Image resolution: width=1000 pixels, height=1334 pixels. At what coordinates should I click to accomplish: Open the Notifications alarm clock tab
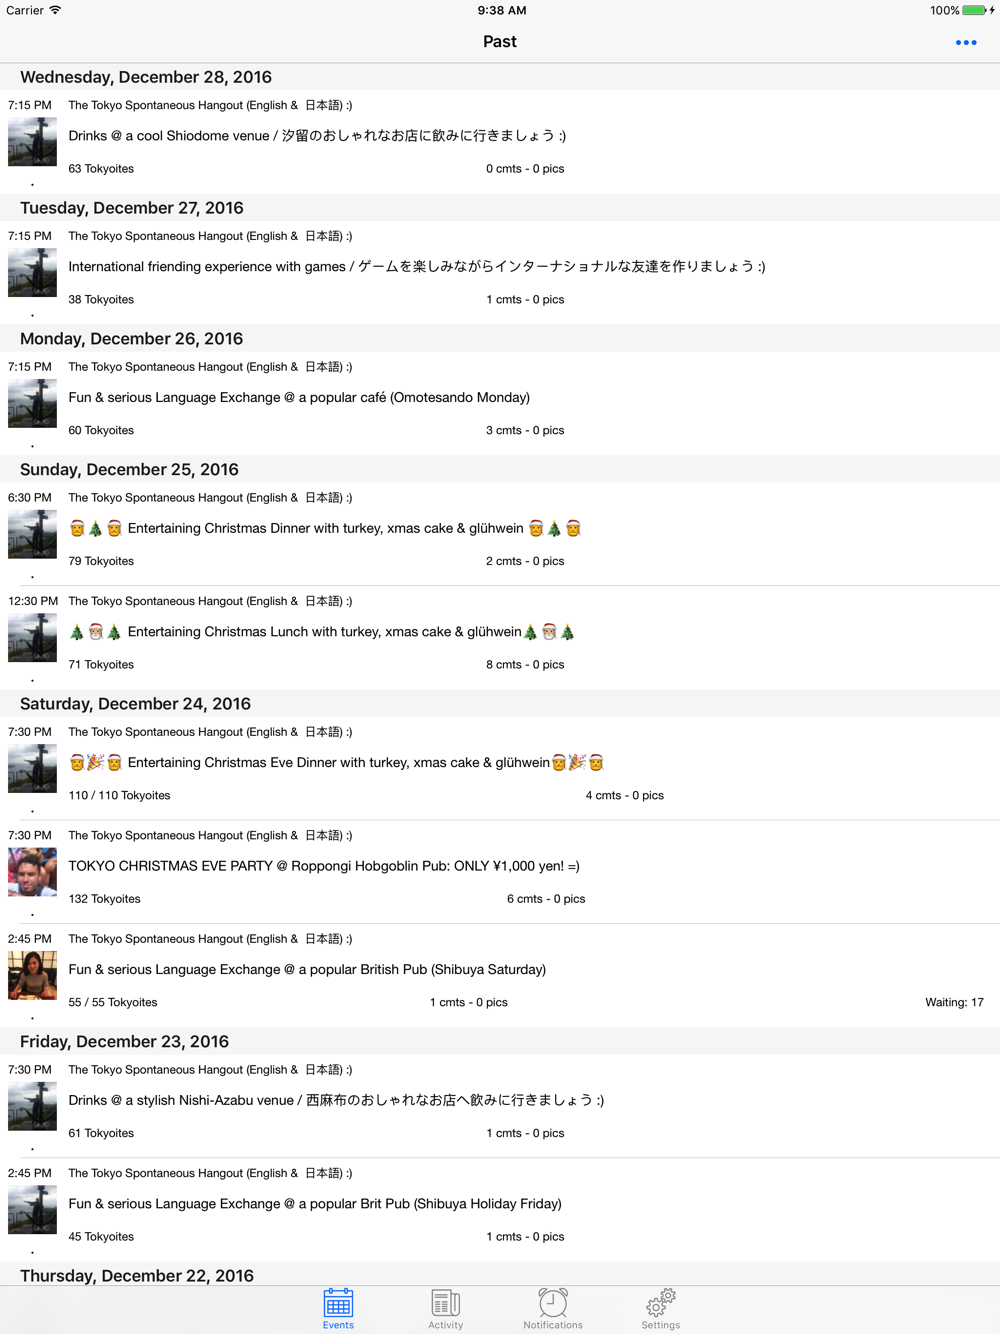pos(553,1309)
